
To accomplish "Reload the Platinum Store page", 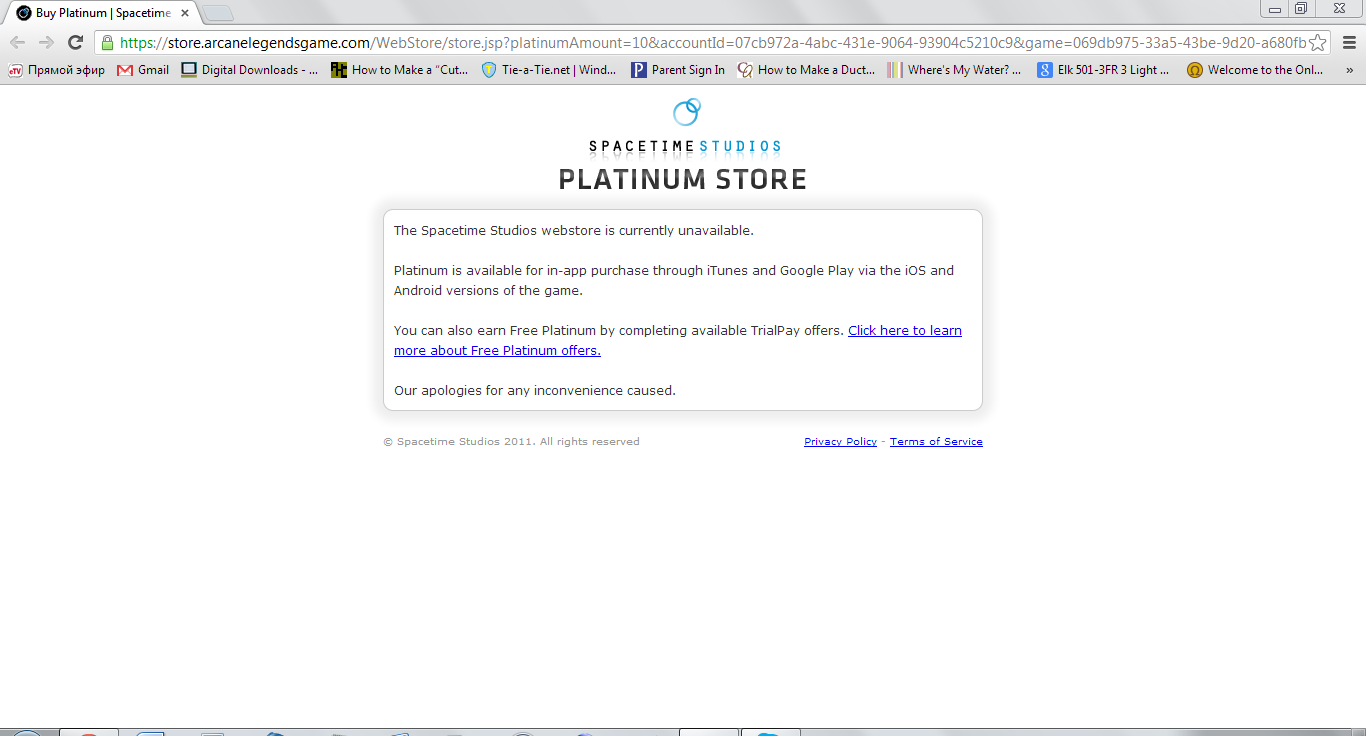I will click(x=75, y=42).
